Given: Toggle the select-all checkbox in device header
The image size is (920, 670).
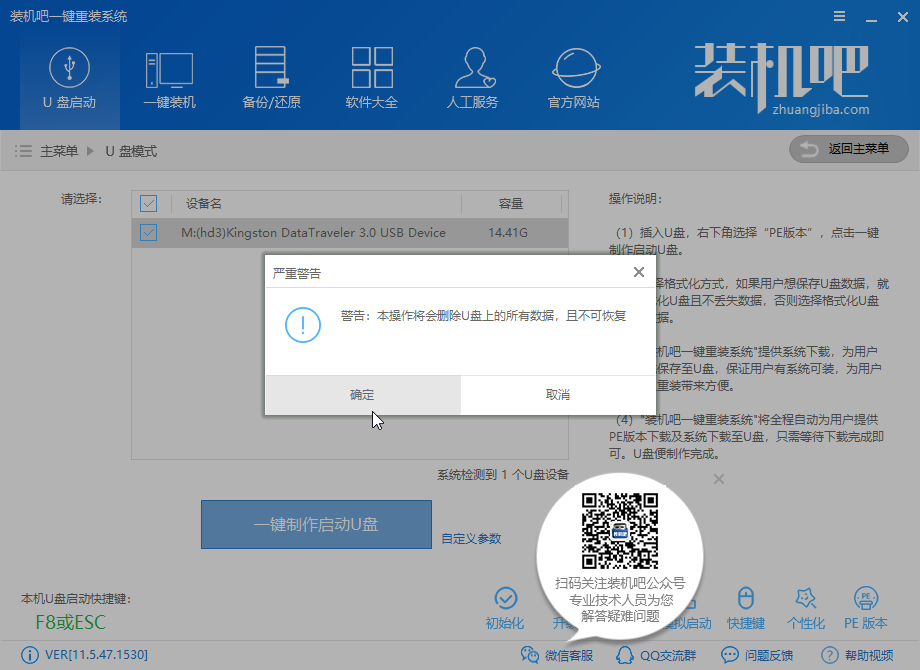Looking at the screenshot, I should point(149,204).
